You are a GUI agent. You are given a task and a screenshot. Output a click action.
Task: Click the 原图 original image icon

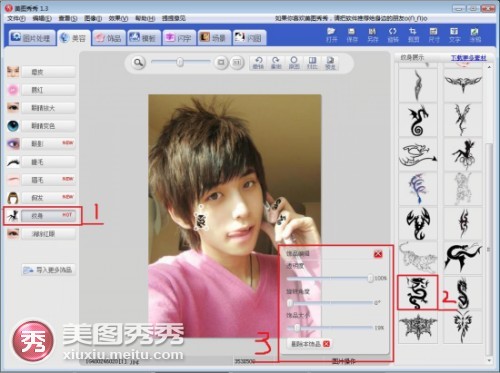click(x=294, y=63)
